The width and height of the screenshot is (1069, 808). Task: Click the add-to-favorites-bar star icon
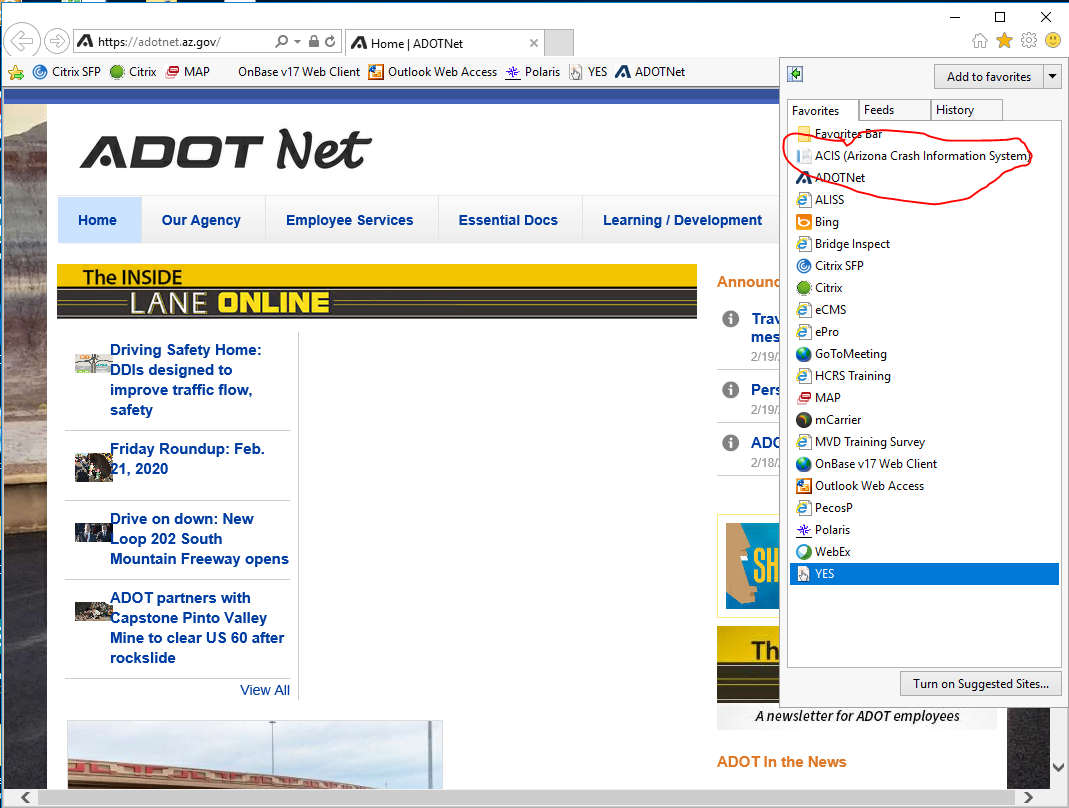pyautogui.click(x=16, y=72)
